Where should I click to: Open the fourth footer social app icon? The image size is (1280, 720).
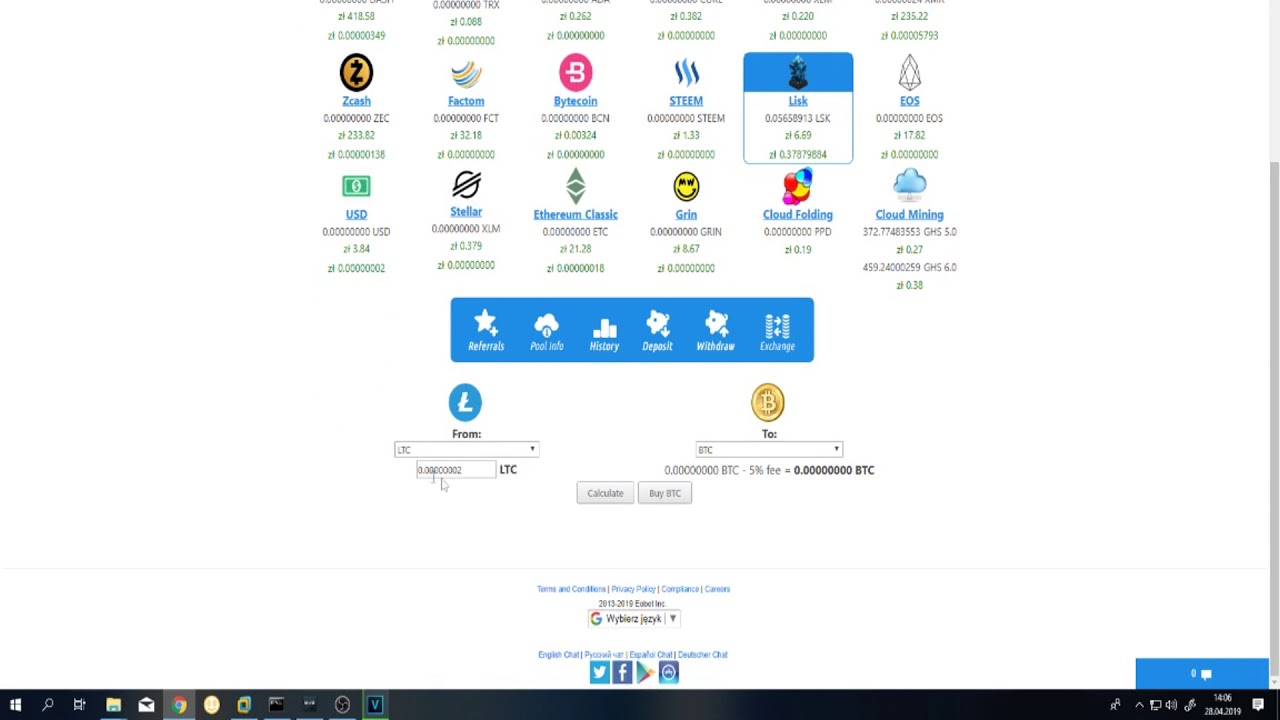click(x=669, y=673)
